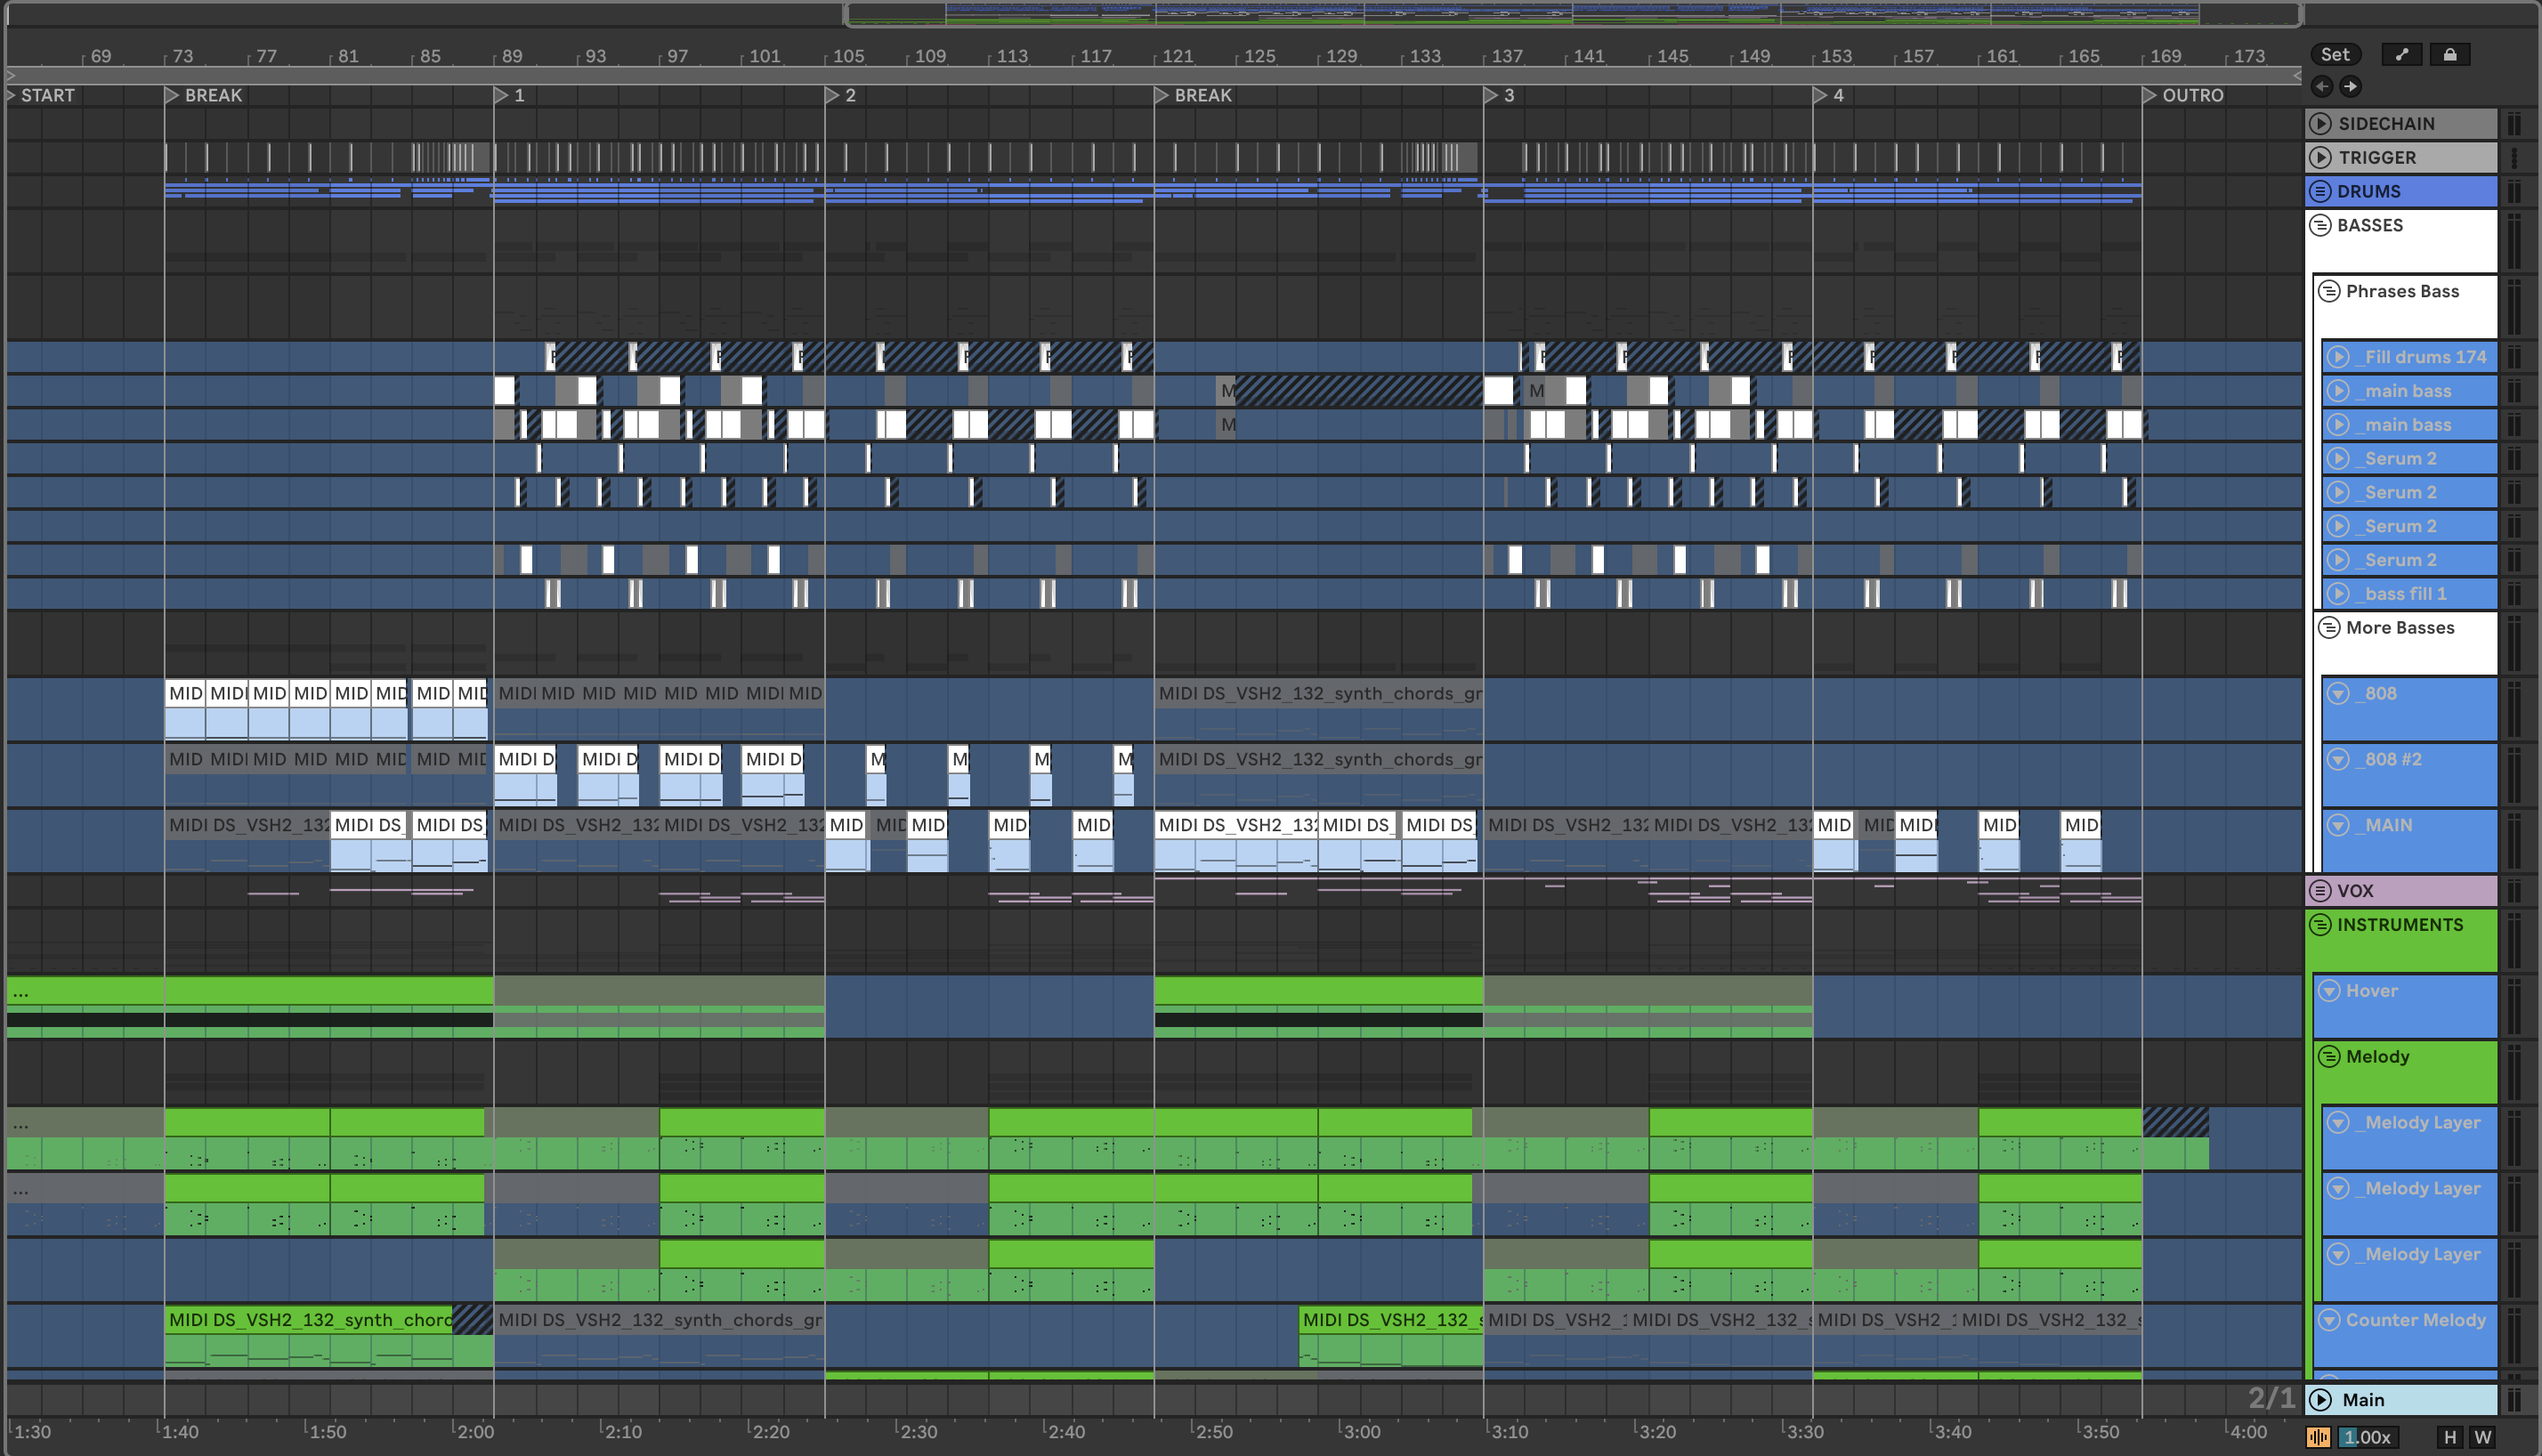
Task: Collapse the DRUMS group track
Action: tap(2320, 191)
